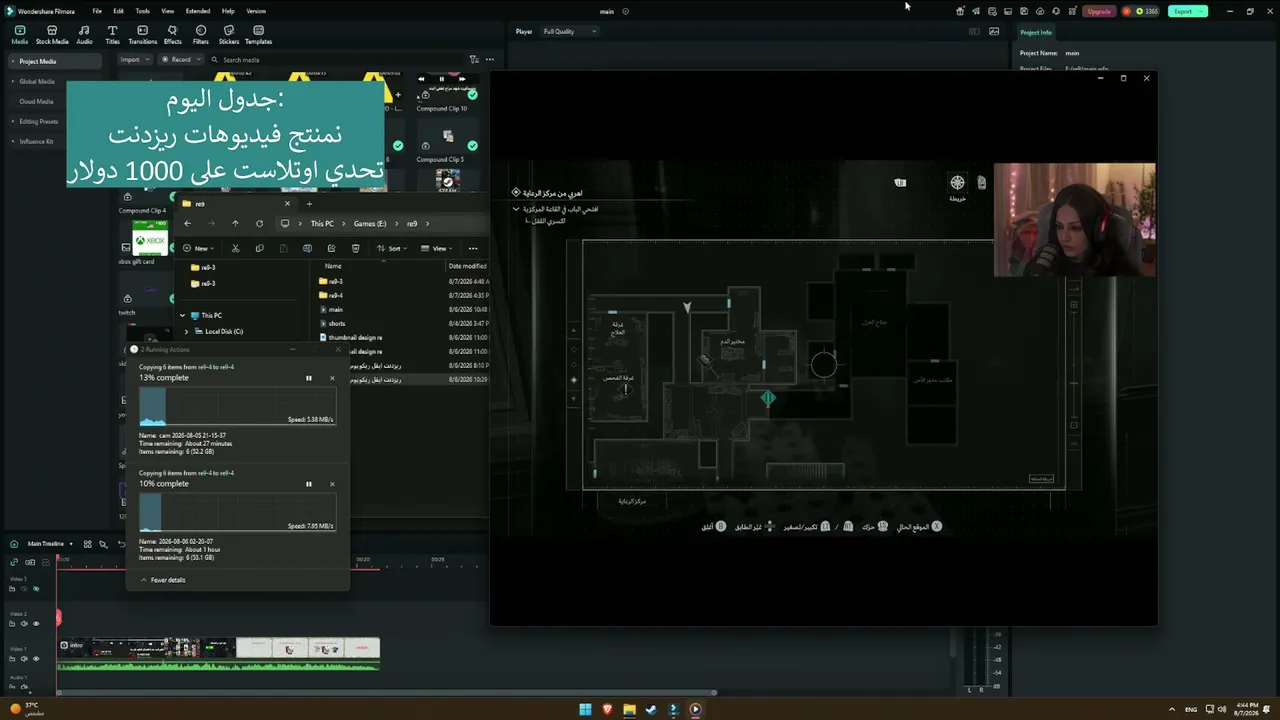This screenshot has height=720, width=1280.
Task: Mute the Video 1 track audio
Action: pyautogui.click(x=24, y=659)
